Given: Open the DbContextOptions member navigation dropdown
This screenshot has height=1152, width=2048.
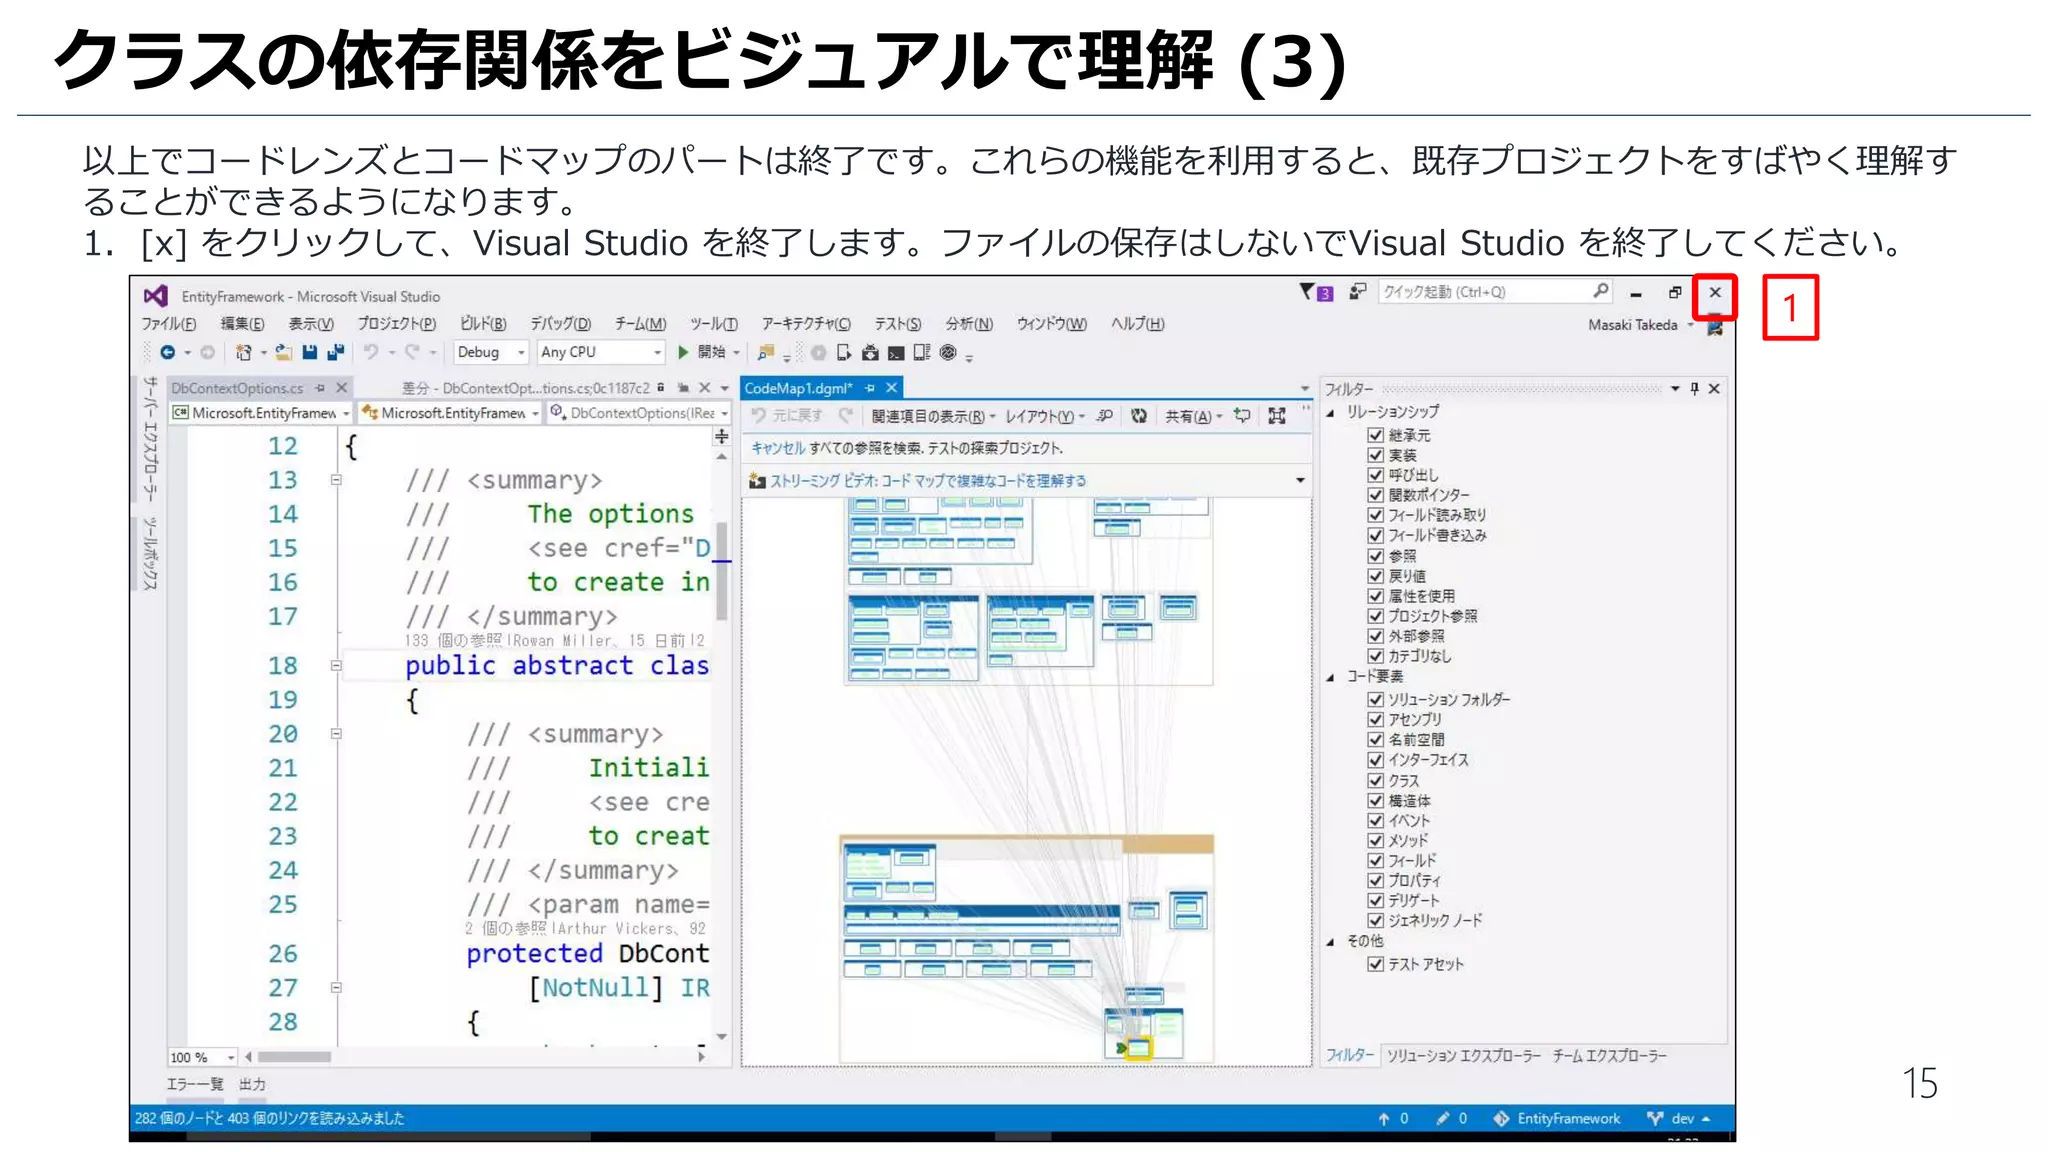Looking at the screenshot, I should pyautogui.click(x=639, y=413).
